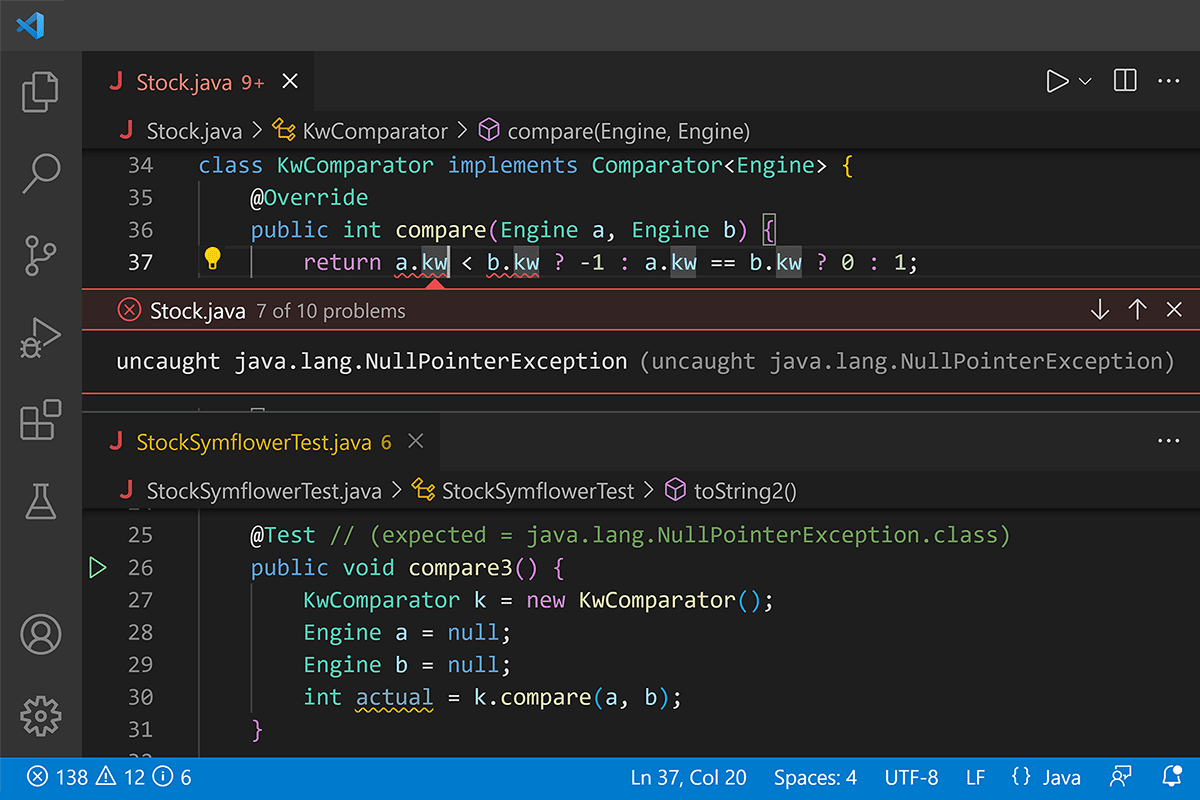This screenshot has width=1200, height=800.
Task: Close the Stock.java tab
Action: tap(289, 81)
